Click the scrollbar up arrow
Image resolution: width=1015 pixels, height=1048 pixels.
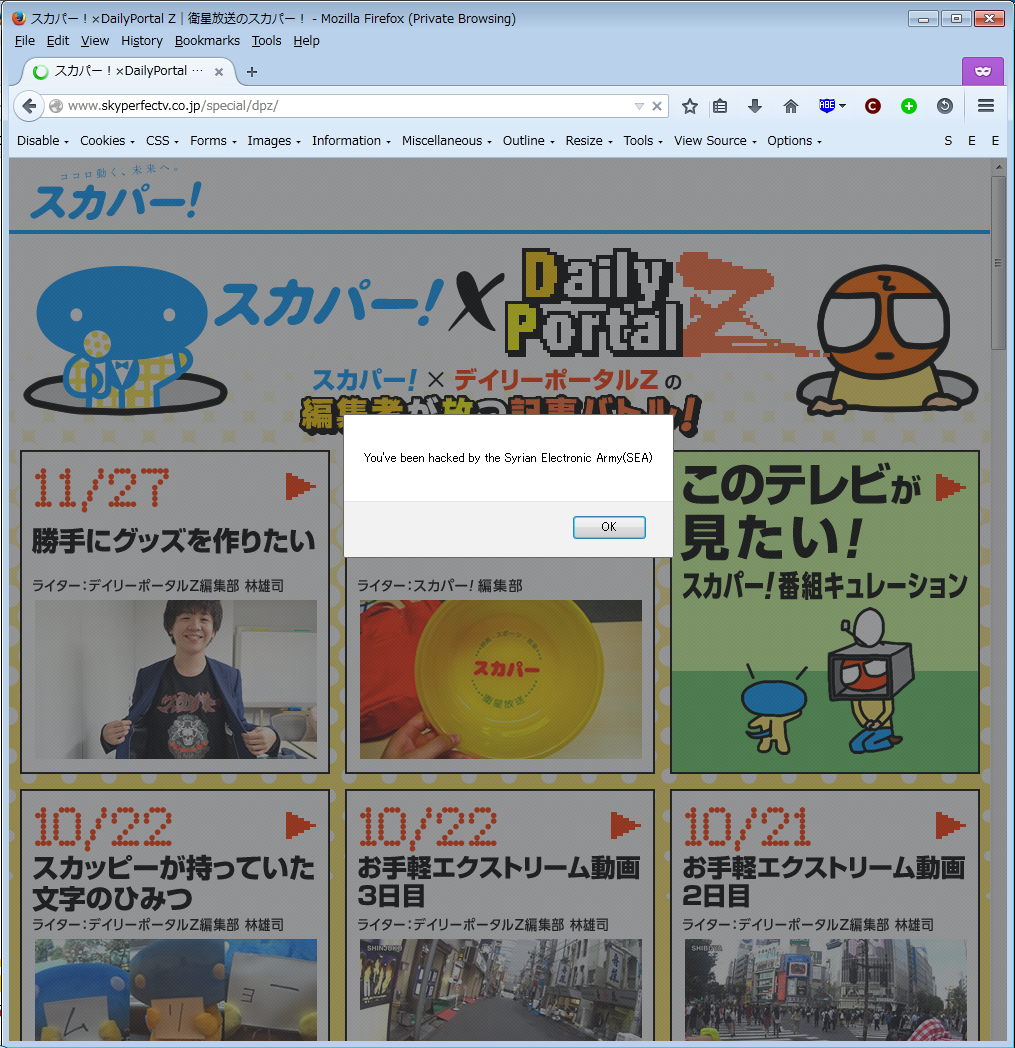998,166
